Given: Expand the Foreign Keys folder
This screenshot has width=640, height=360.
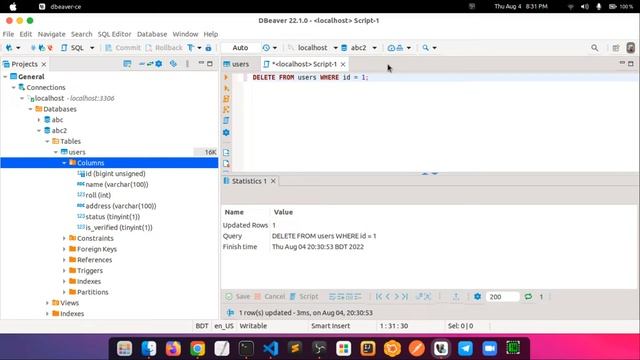Looking at the screenshot, I should point(64,249).
